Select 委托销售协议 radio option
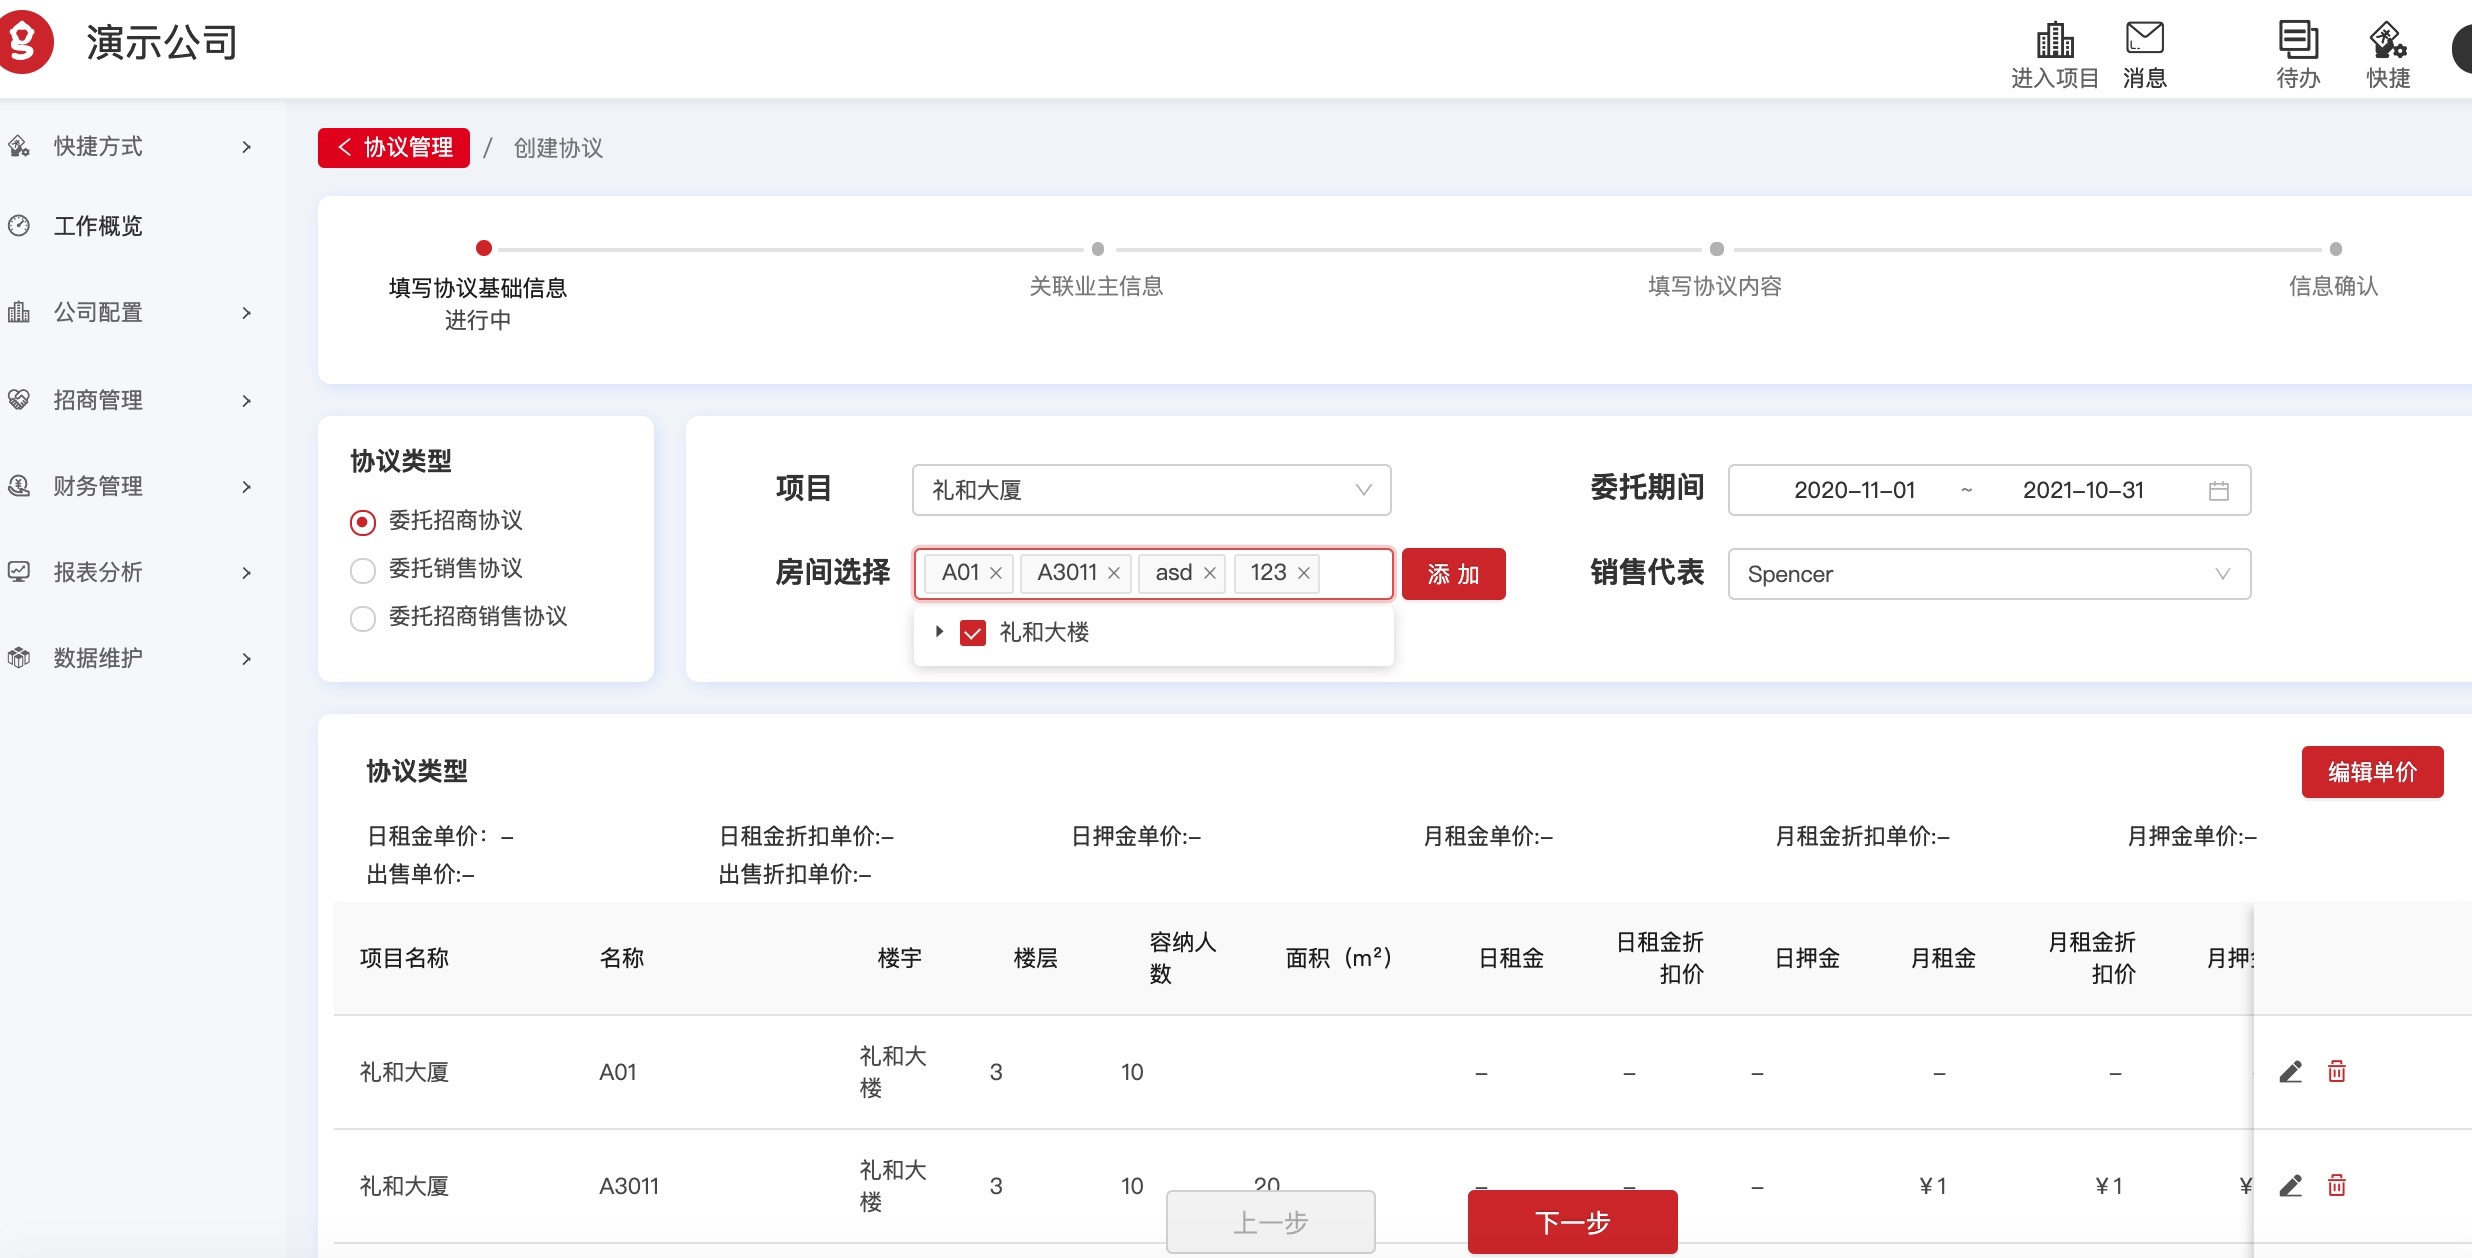Viewport: 2472px width, 1258px height. tap(363, 570)
